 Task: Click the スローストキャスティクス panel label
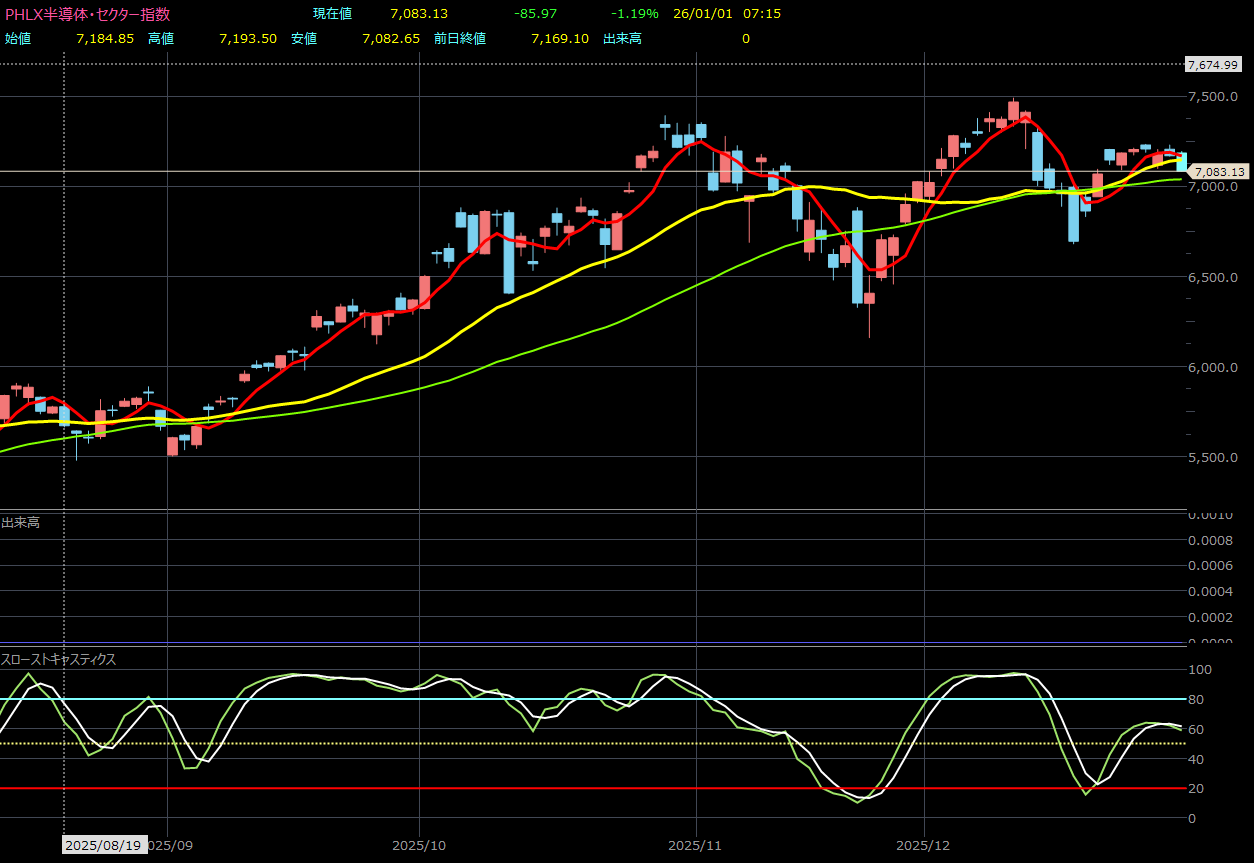[59, 659]
